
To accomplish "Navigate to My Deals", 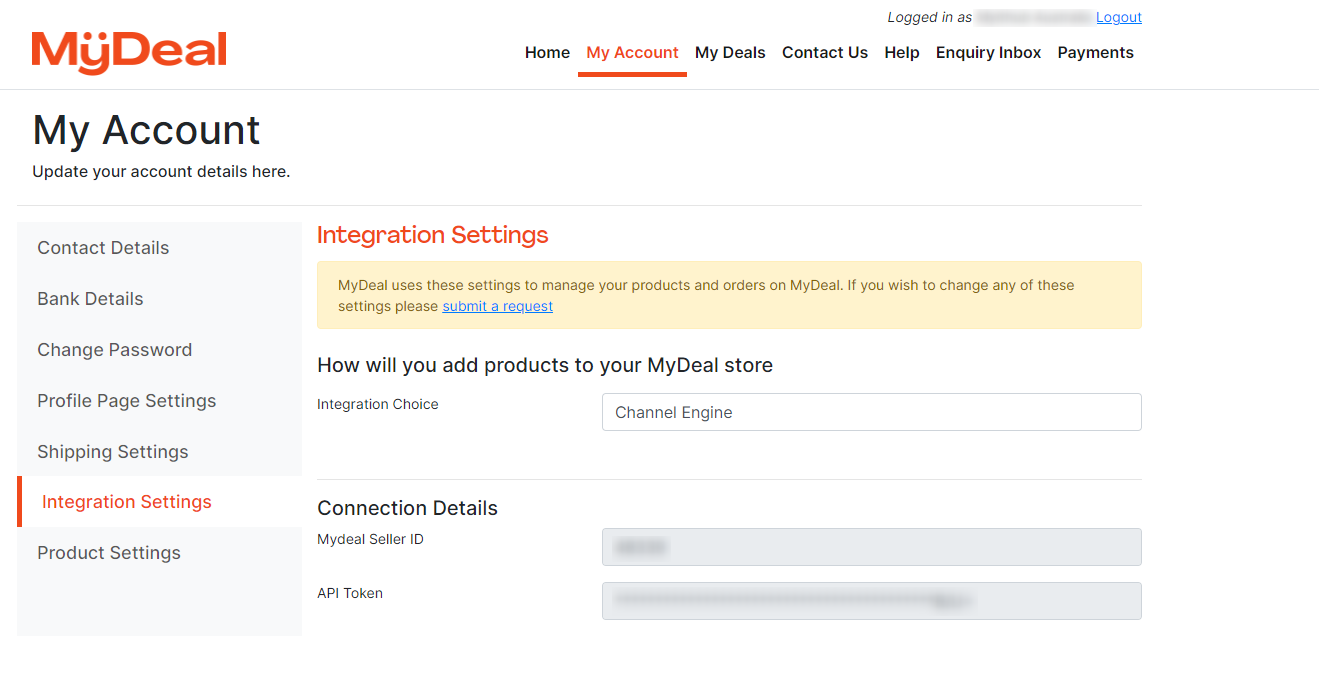I will click(x=730, y=53).
